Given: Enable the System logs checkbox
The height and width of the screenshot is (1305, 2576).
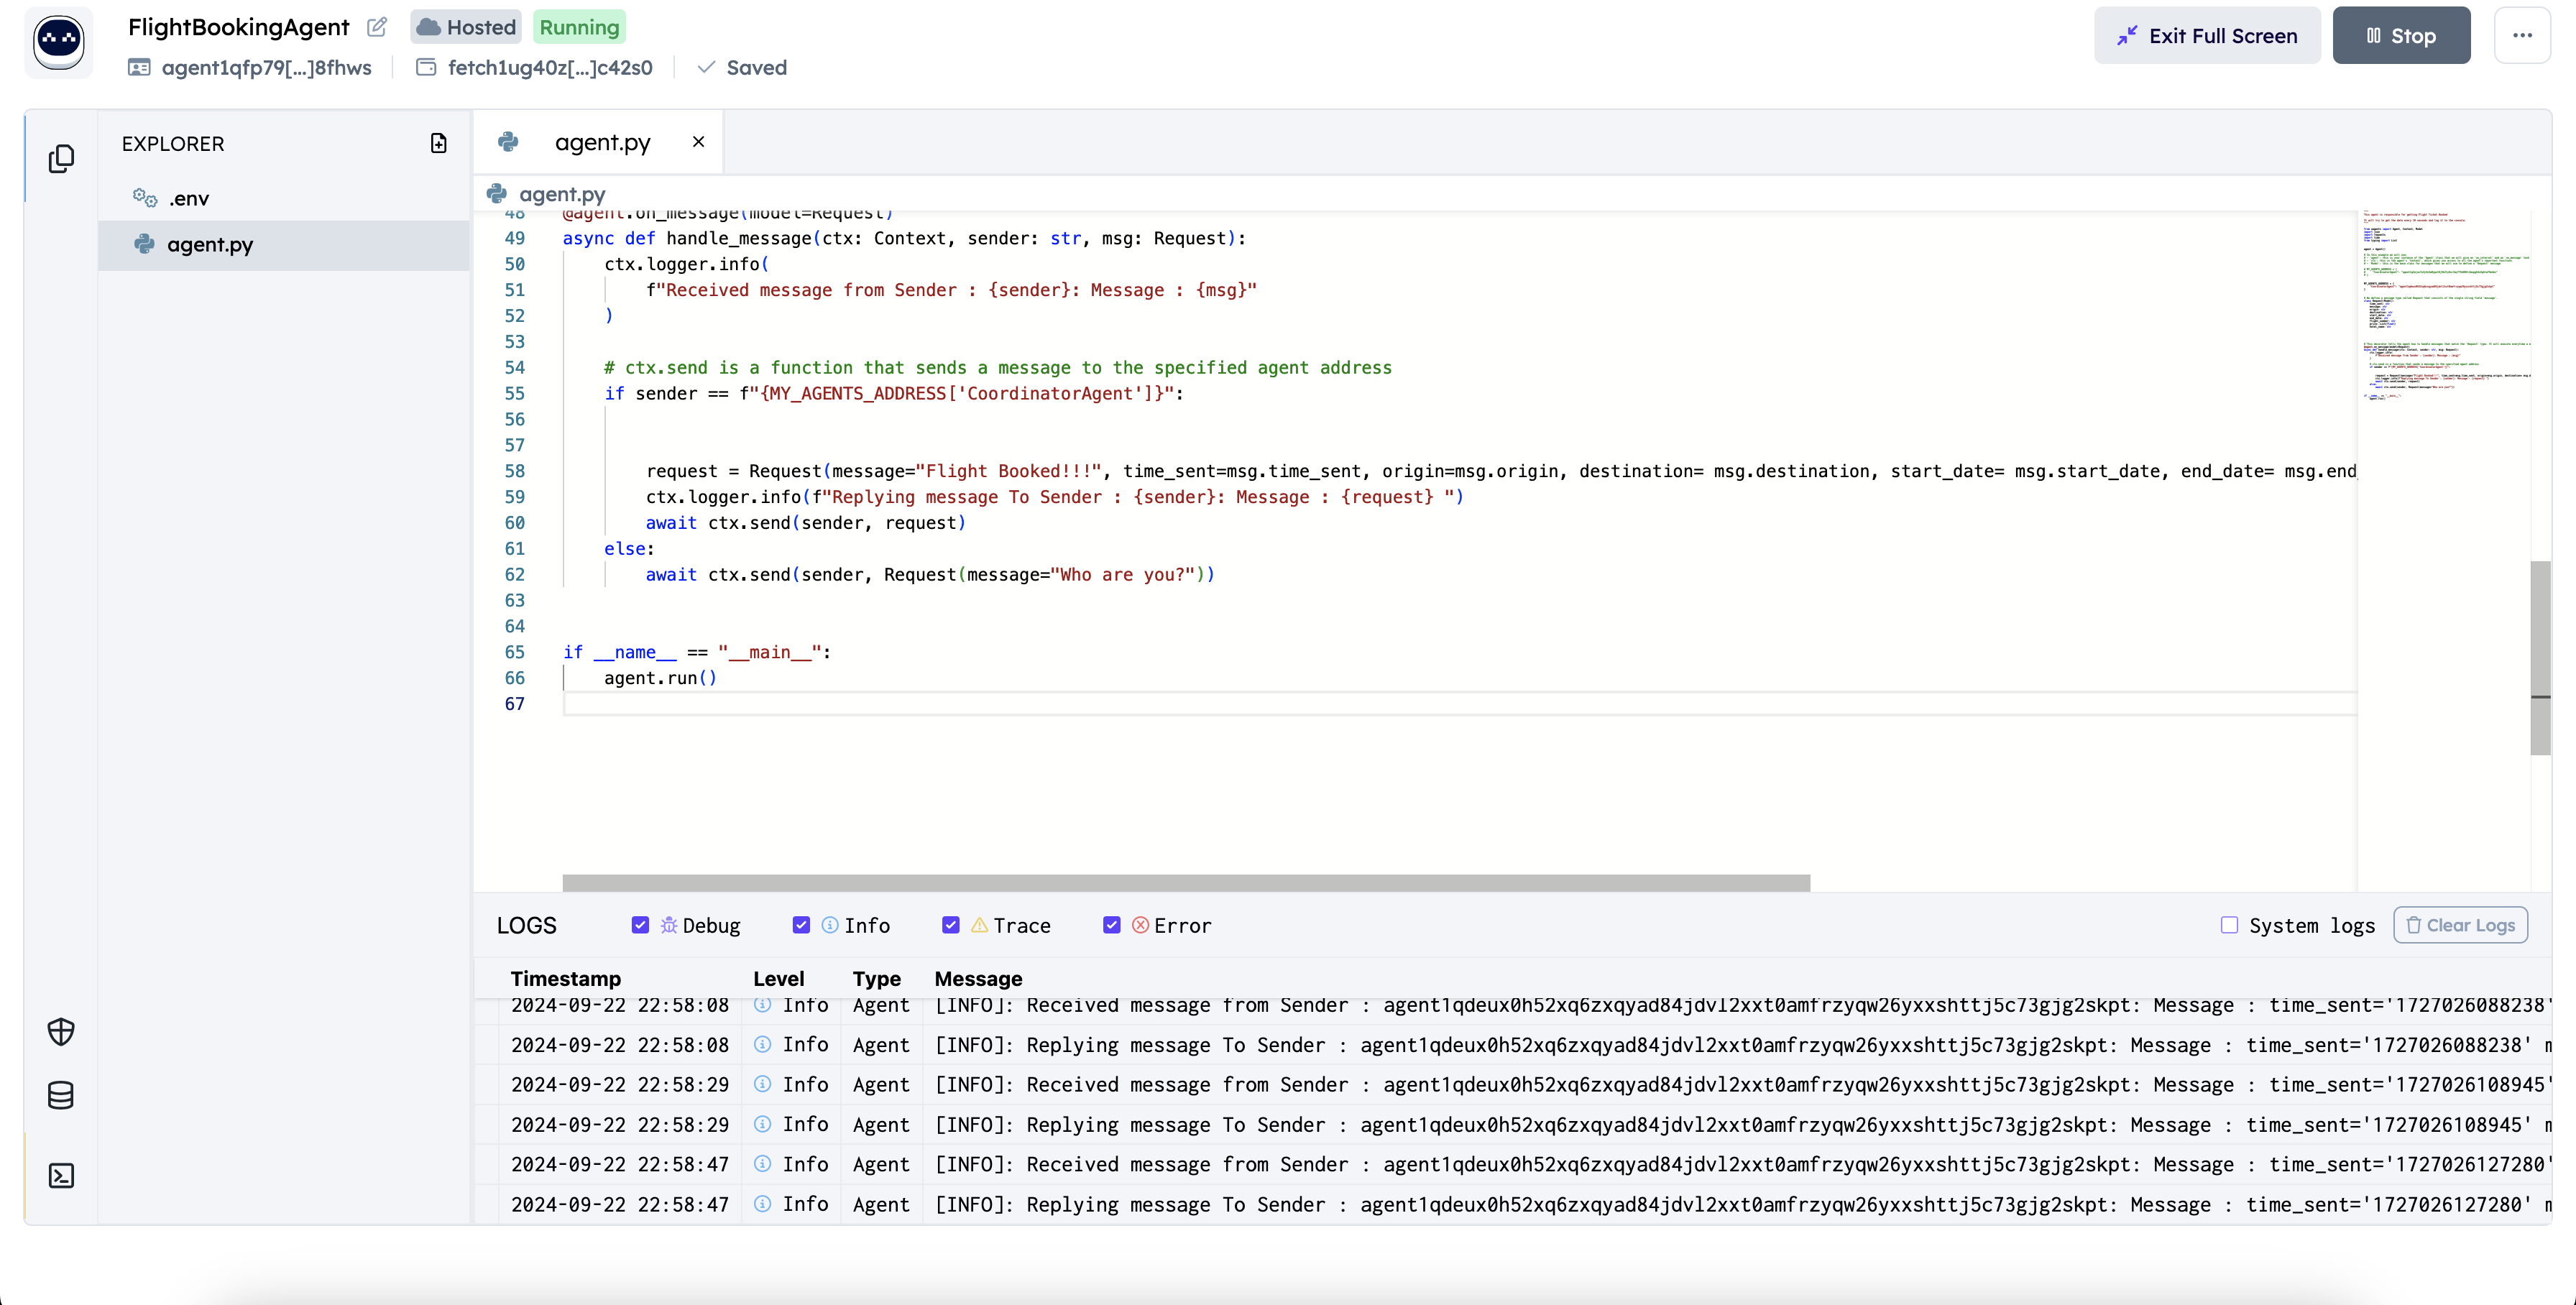Looking at the screenshot, I should pos(2229,925).
